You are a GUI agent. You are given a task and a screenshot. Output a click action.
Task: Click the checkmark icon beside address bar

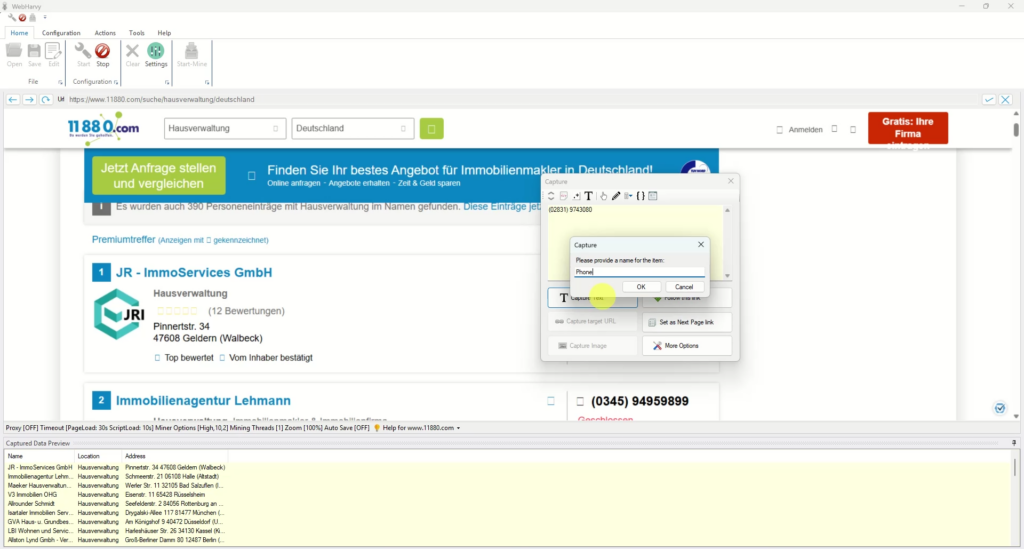(989, 99)
